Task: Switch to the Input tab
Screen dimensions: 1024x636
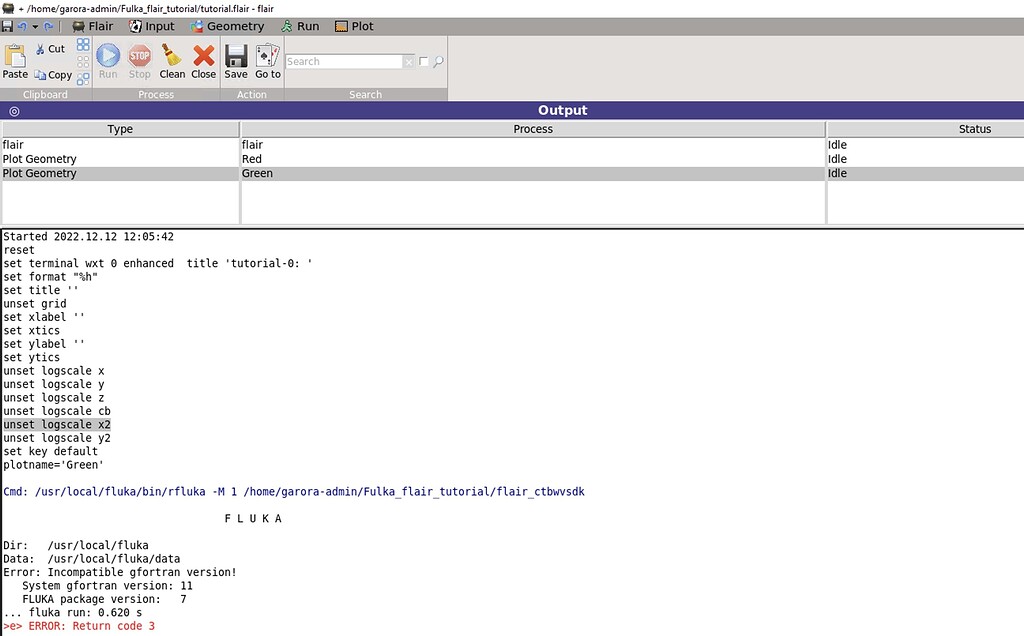Action: pos(152,26)
